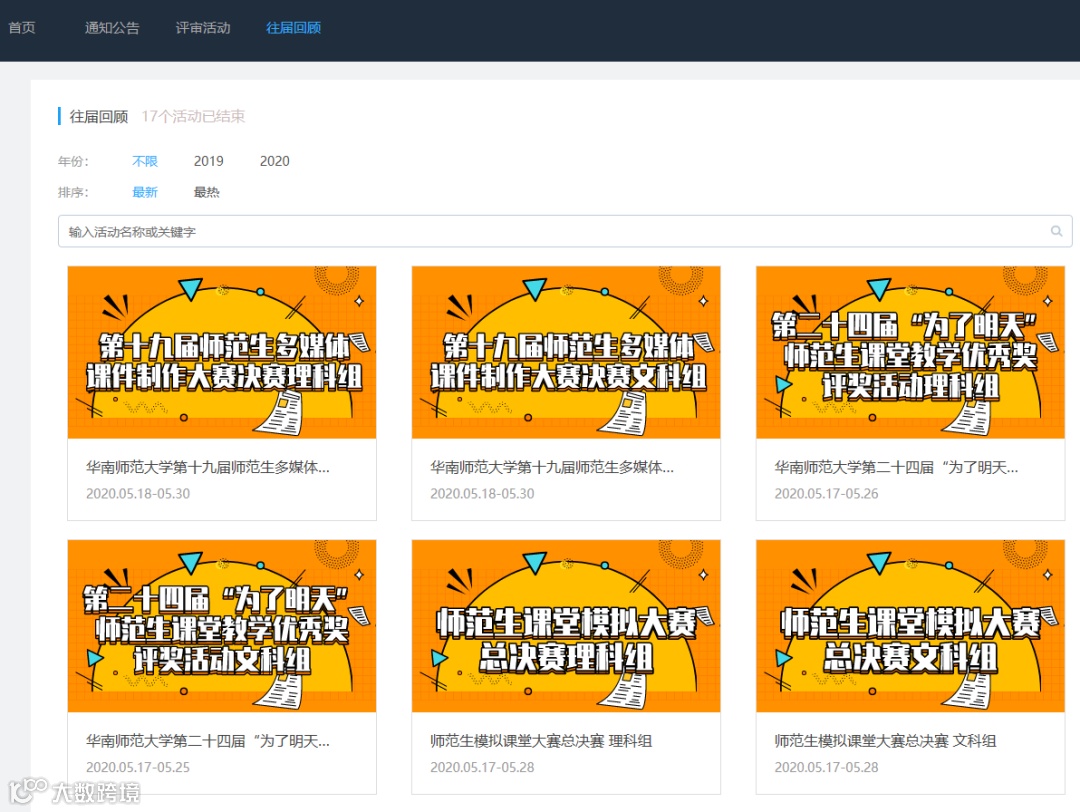Focus the activity name search field
The height and width of the screenshot is (812, 1080).
point(565,231)
